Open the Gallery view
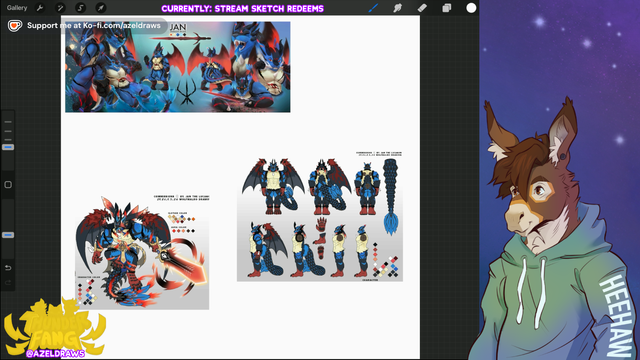 point(17,8)
